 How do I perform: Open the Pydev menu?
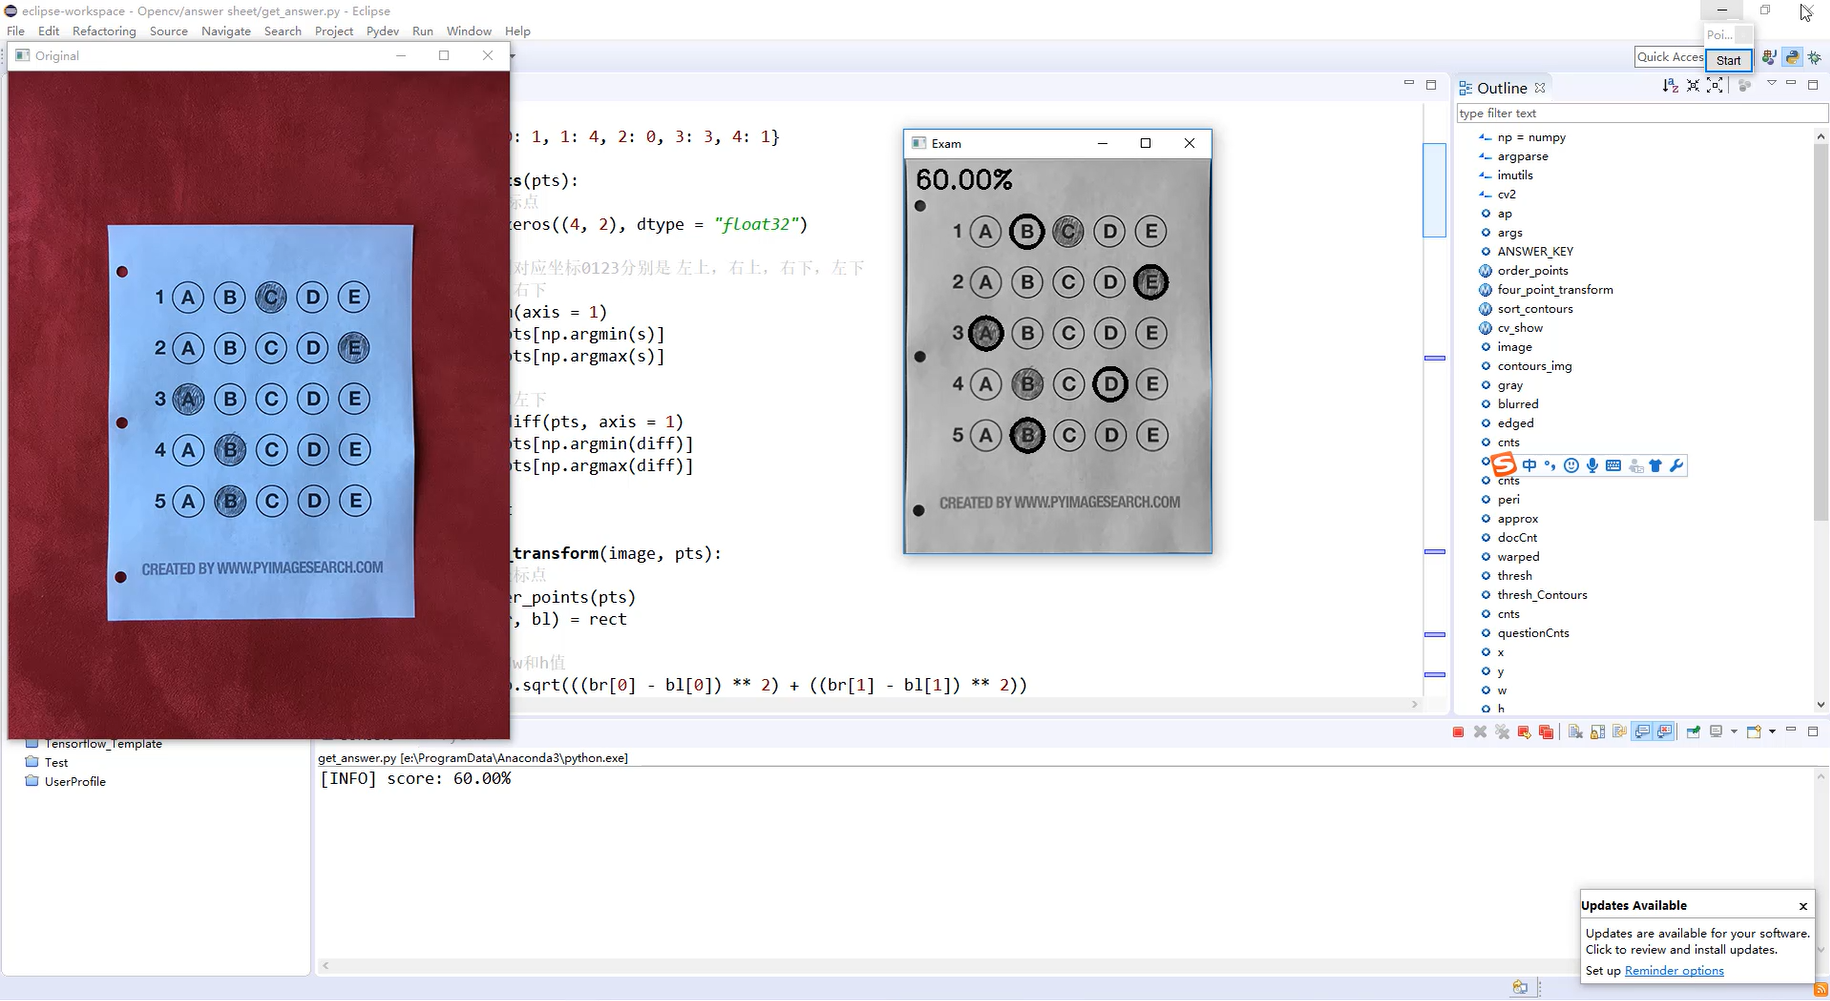[382, 31]
